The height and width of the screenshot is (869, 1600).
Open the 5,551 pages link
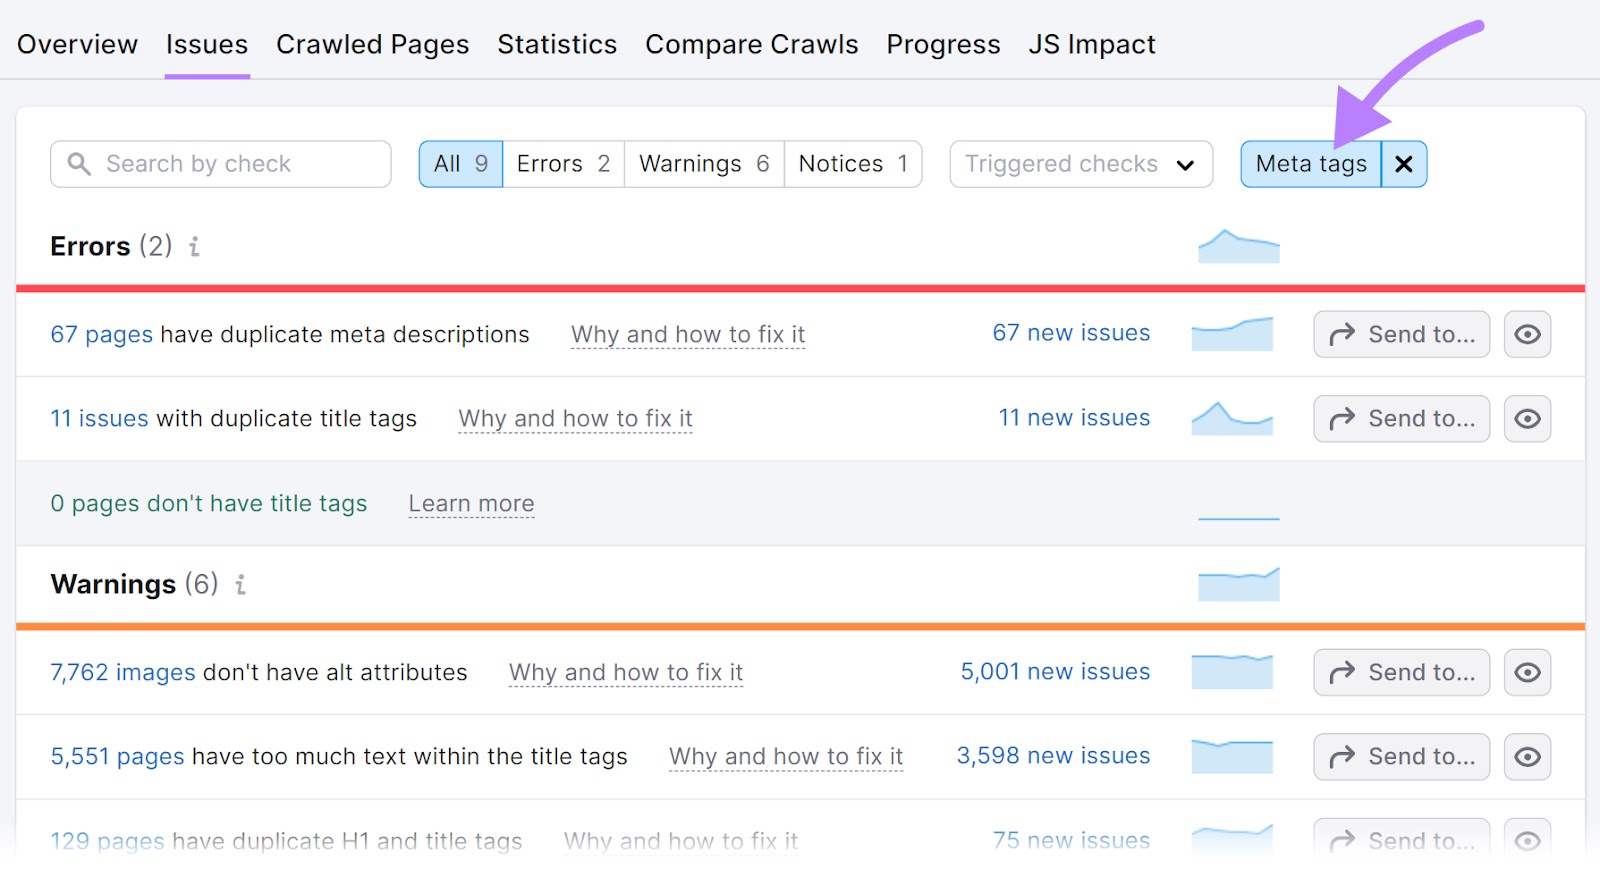(118, 756)
